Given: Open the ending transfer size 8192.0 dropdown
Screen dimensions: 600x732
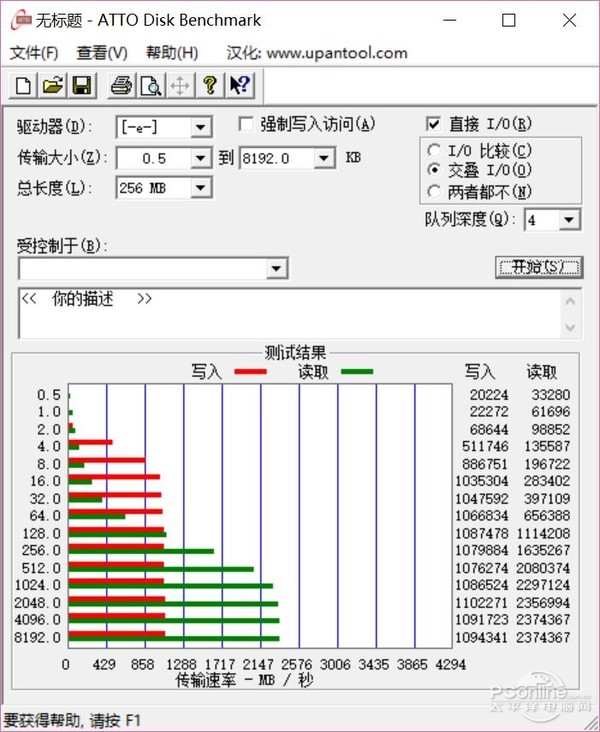Looking at the screenshot, I should click(x=324, y=158).
